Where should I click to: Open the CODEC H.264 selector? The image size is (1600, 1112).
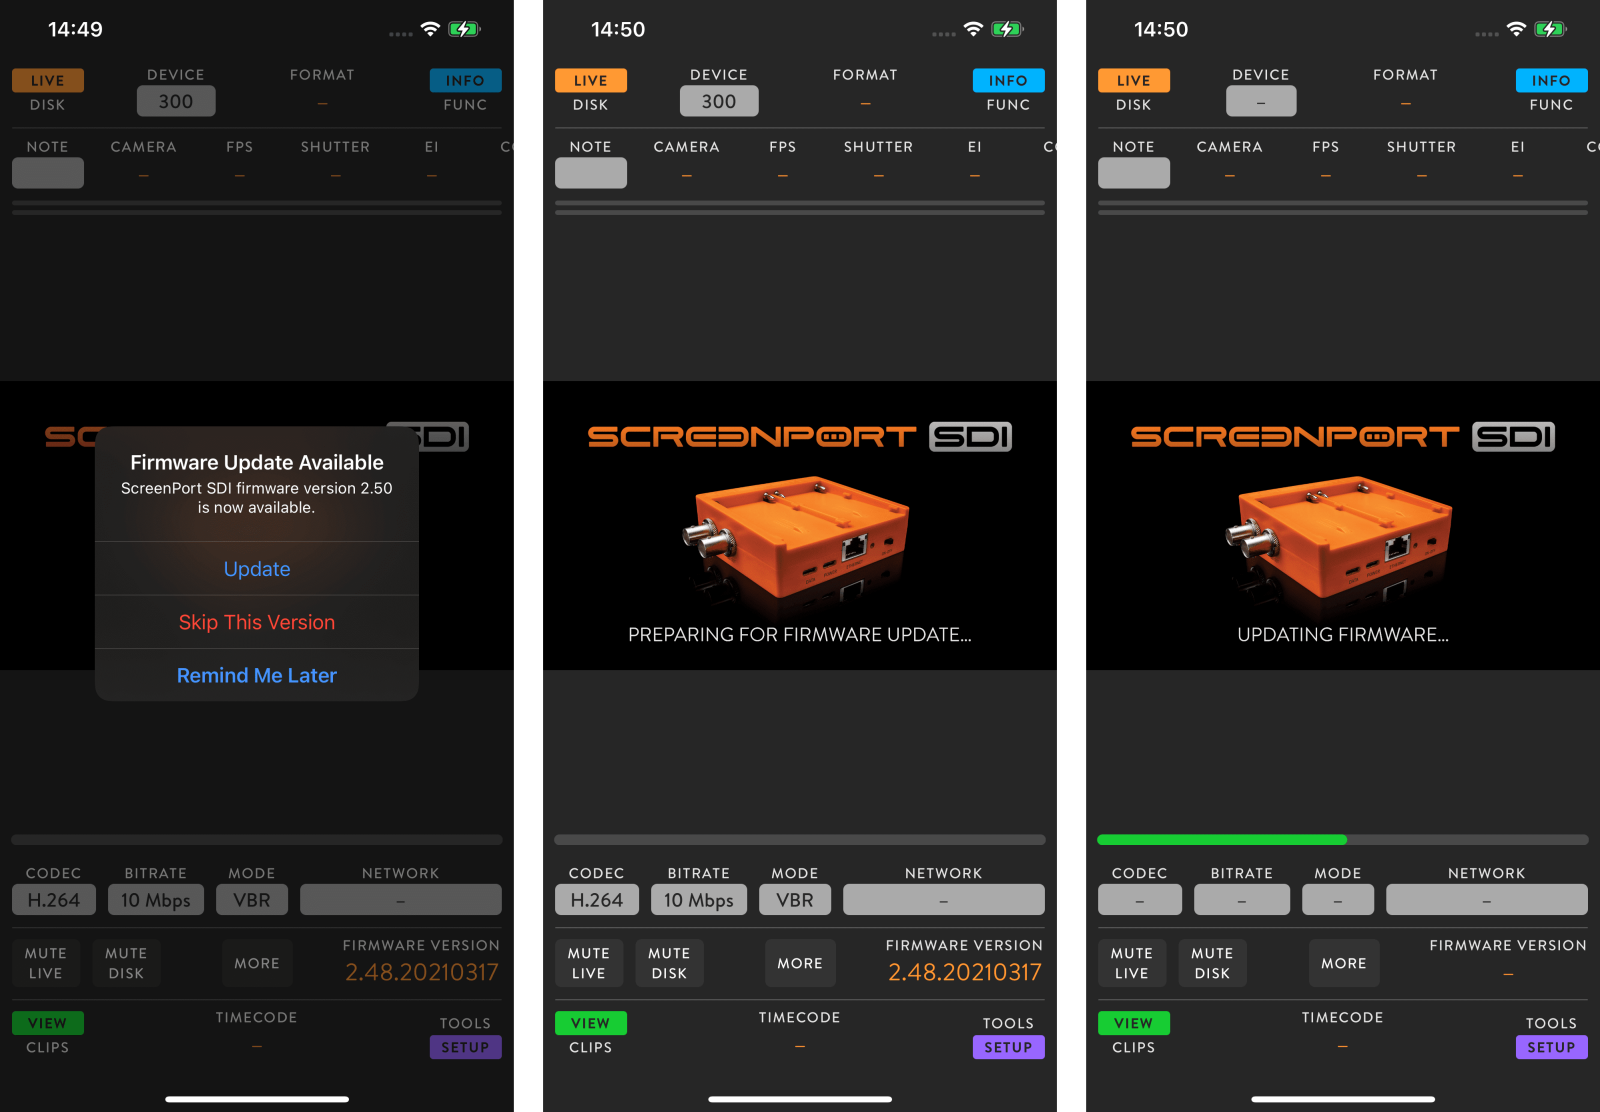[53, 899]
